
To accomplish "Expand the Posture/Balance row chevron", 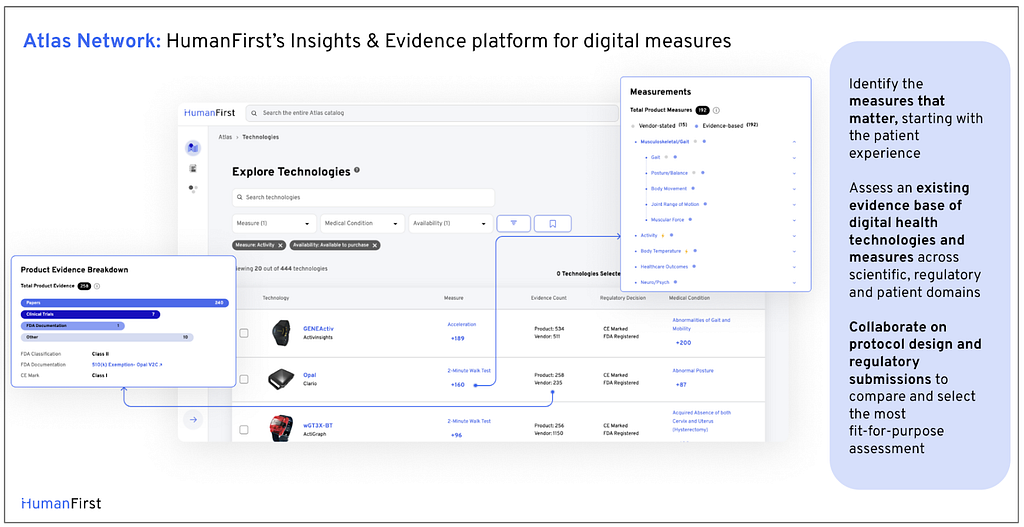I will tap(794, 173).
